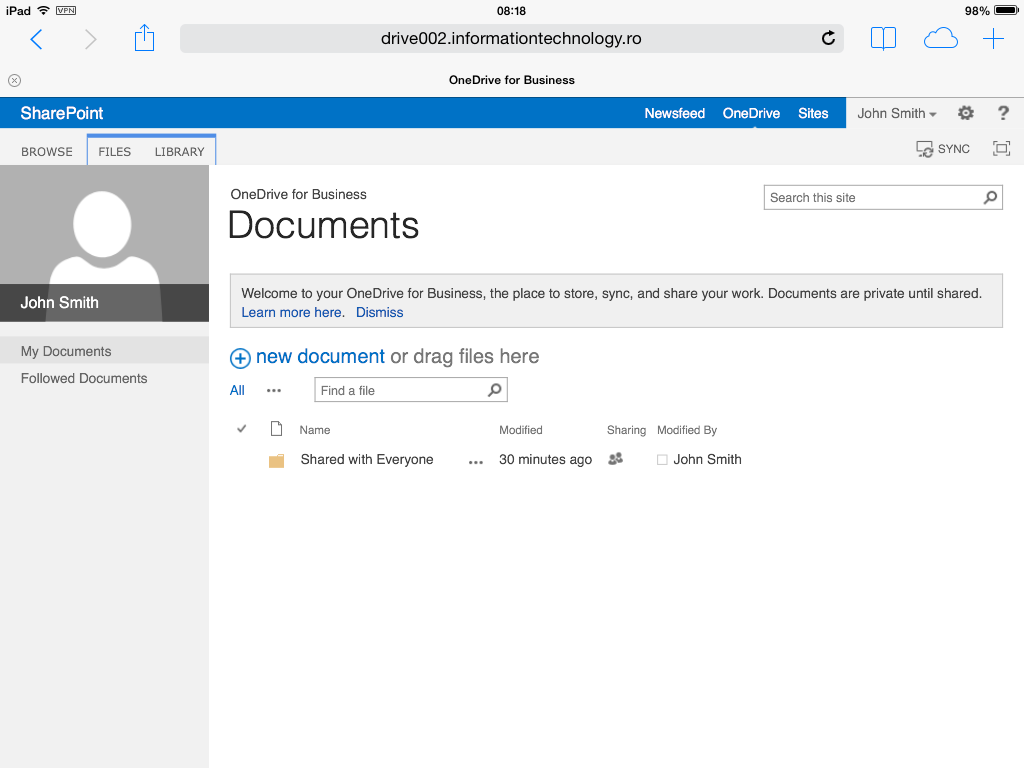Click the site search magnifier icon

pyautogui.click(x=990, y=197)
